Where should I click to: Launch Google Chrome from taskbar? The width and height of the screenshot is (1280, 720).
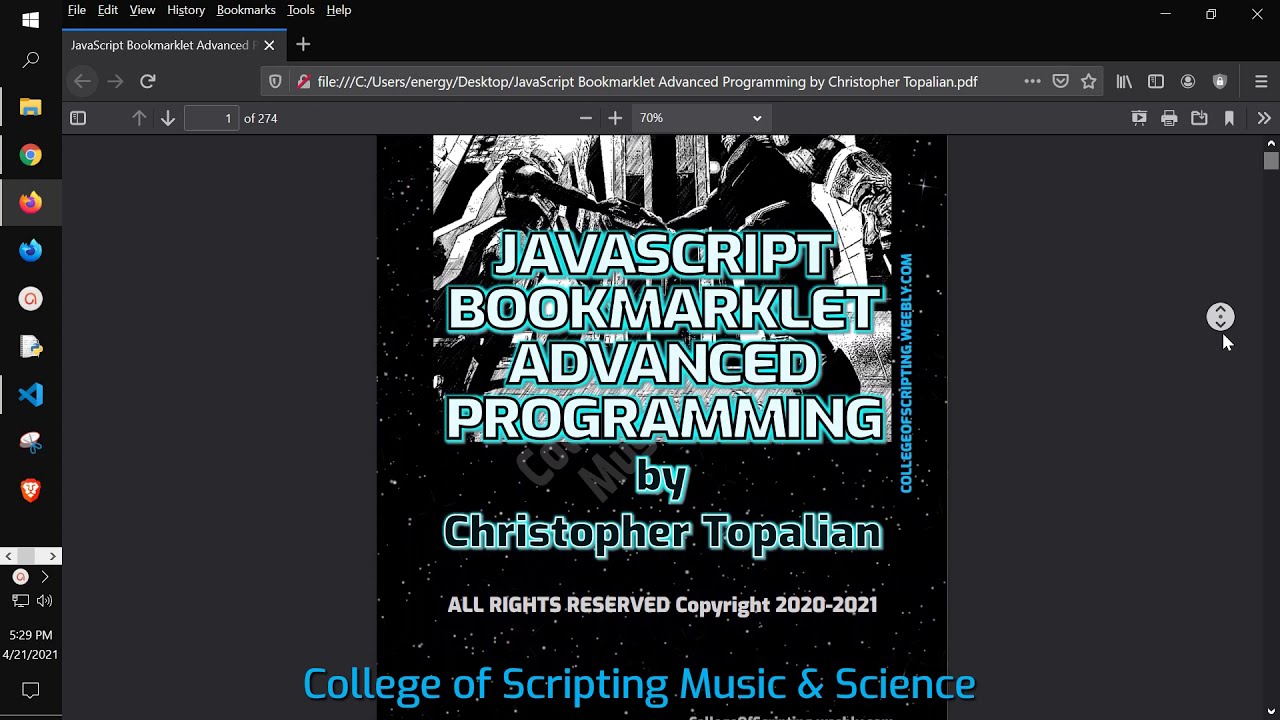coord(31,155)
